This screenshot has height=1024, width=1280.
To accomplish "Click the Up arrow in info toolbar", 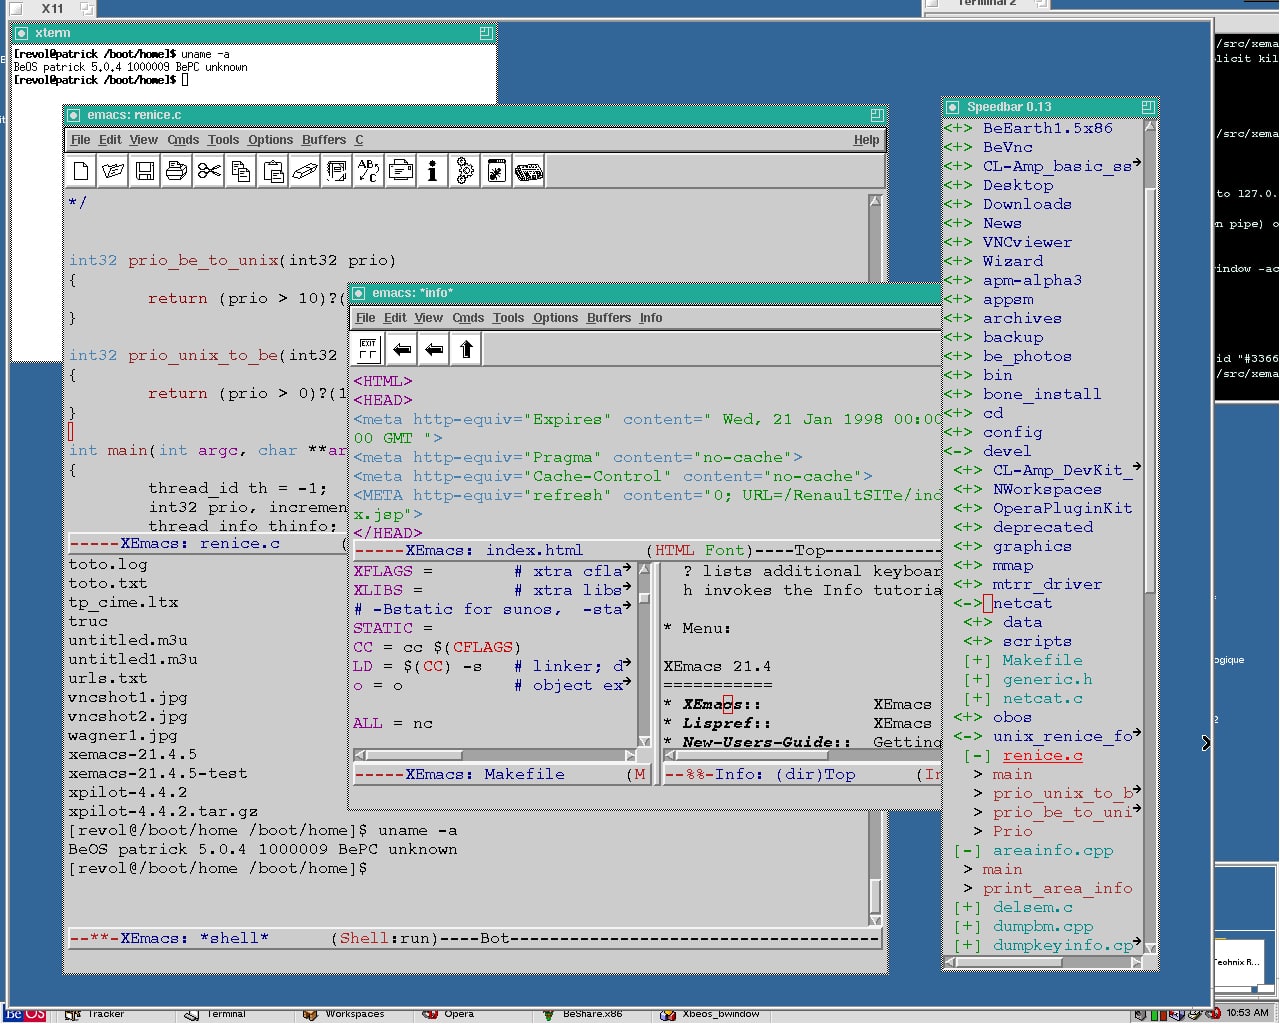I will [x=466, y=349].
